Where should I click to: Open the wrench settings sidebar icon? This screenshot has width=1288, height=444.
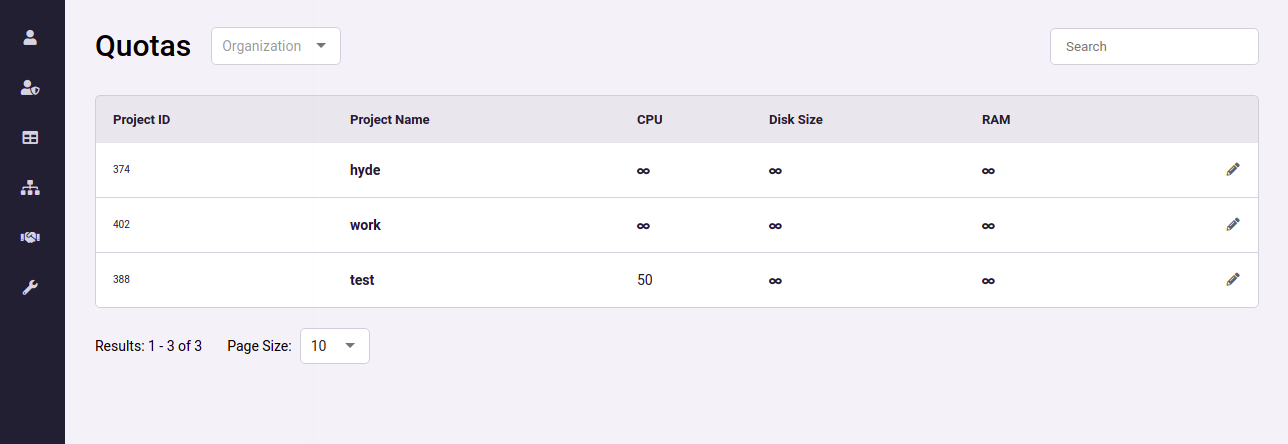pyautogui.click(x=30, y=288)
